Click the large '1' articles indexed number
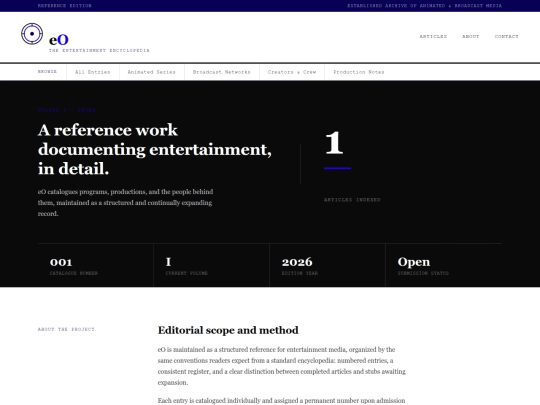Viewport: 540px width, 405px height. click(x=334, y=143)
